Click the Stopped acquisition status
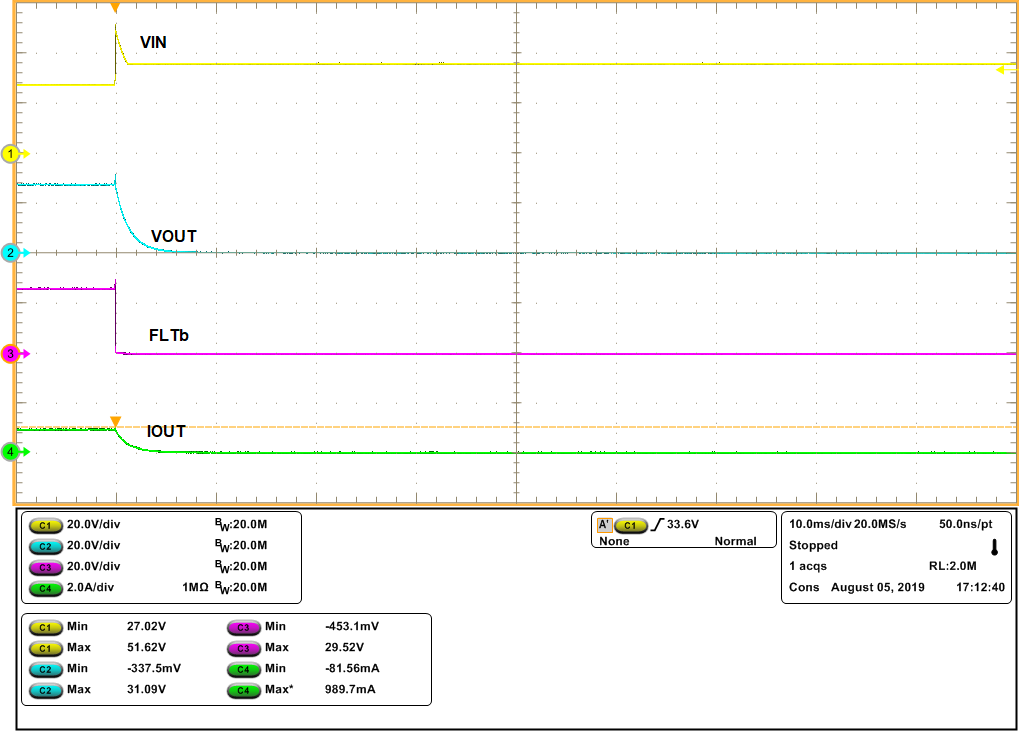Screen dimensions: 1024x736 [812, 545]
